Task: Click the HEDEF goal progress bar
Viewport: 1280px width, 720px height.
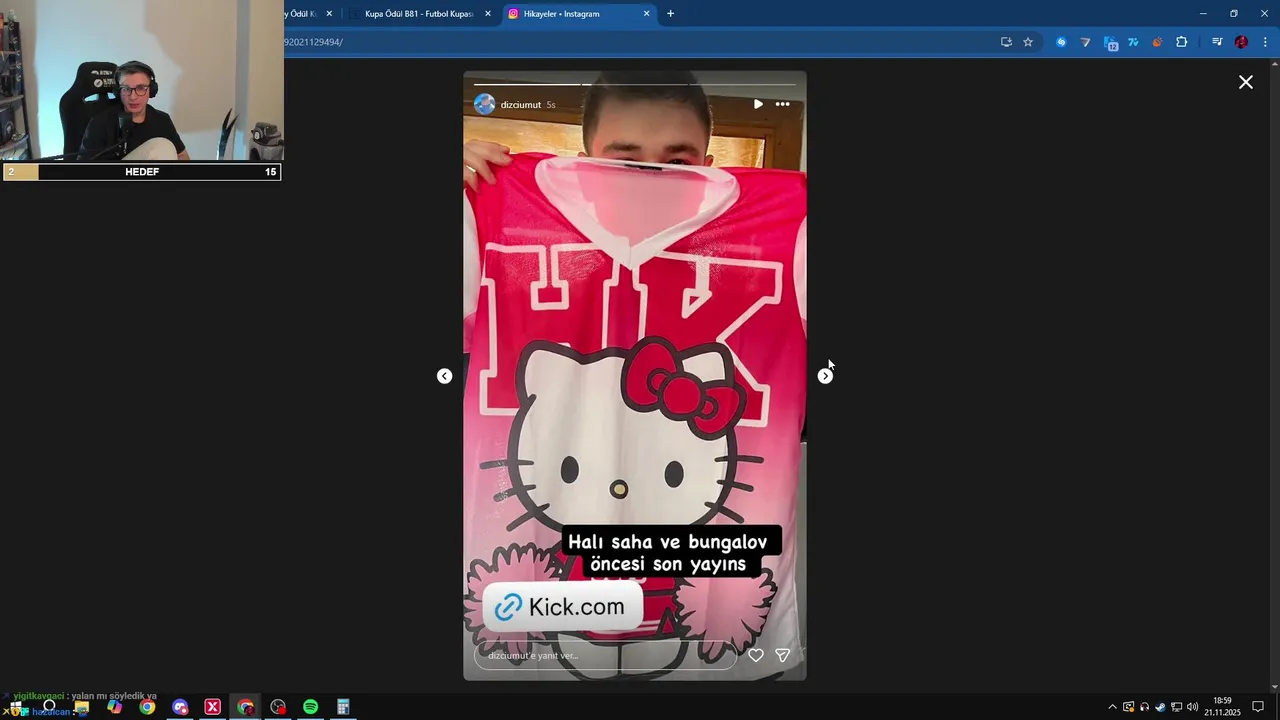Action: (x=142, y=172)
